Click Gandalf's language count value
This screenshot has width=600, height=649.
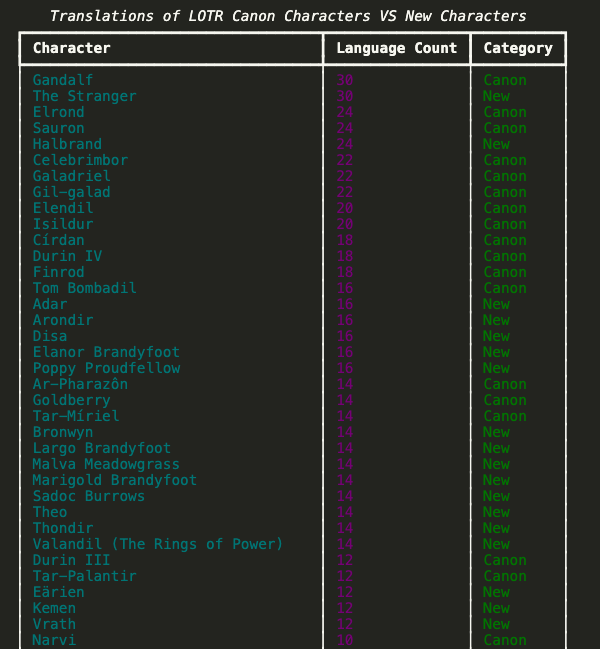click(x=345, y=80)
